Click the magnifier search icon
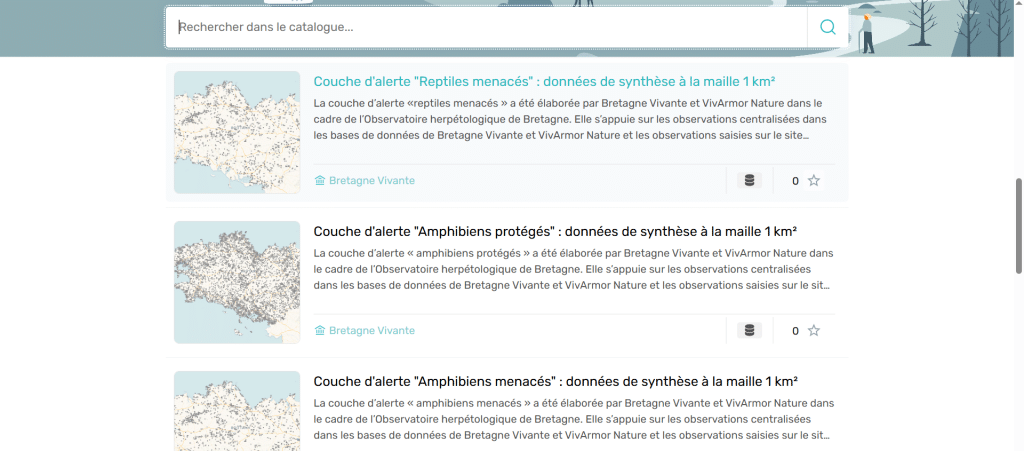The width and height of the screenshot is (1024, 451). [827, 27]
